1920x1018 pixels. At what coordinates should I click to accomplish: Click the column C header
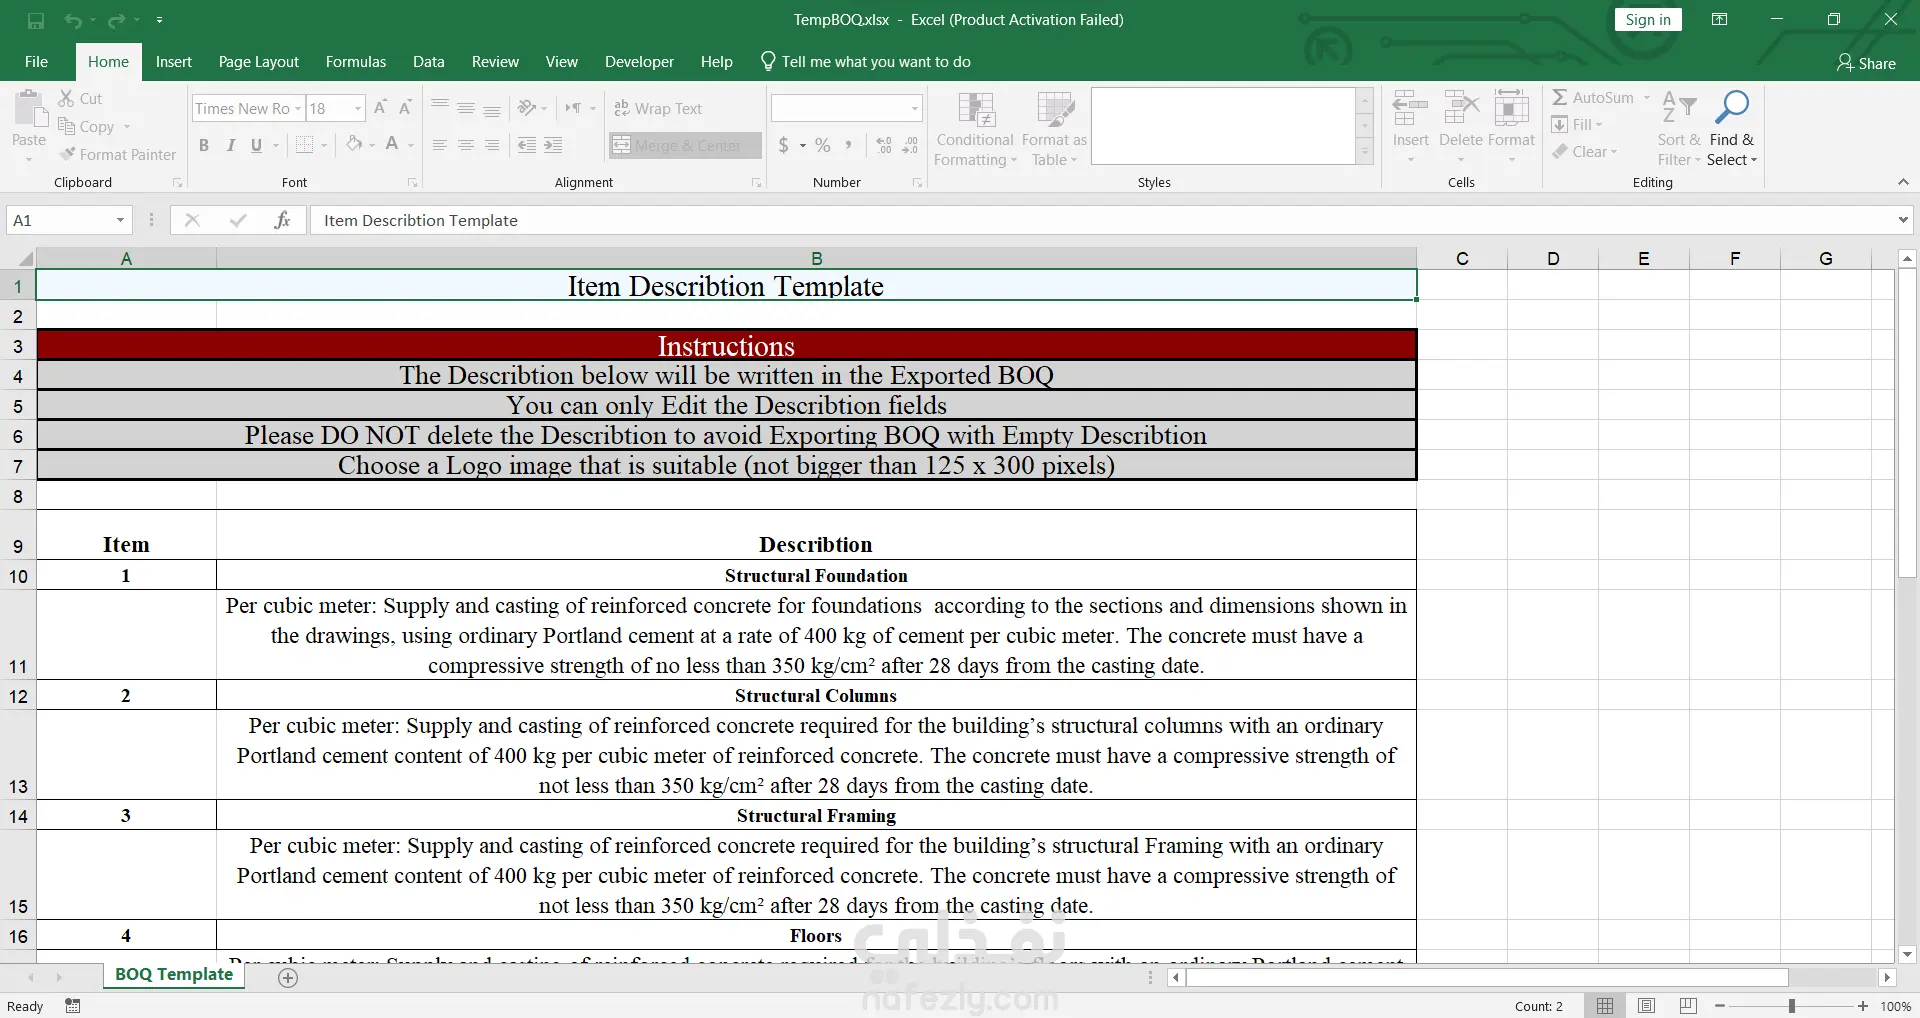1462,259
